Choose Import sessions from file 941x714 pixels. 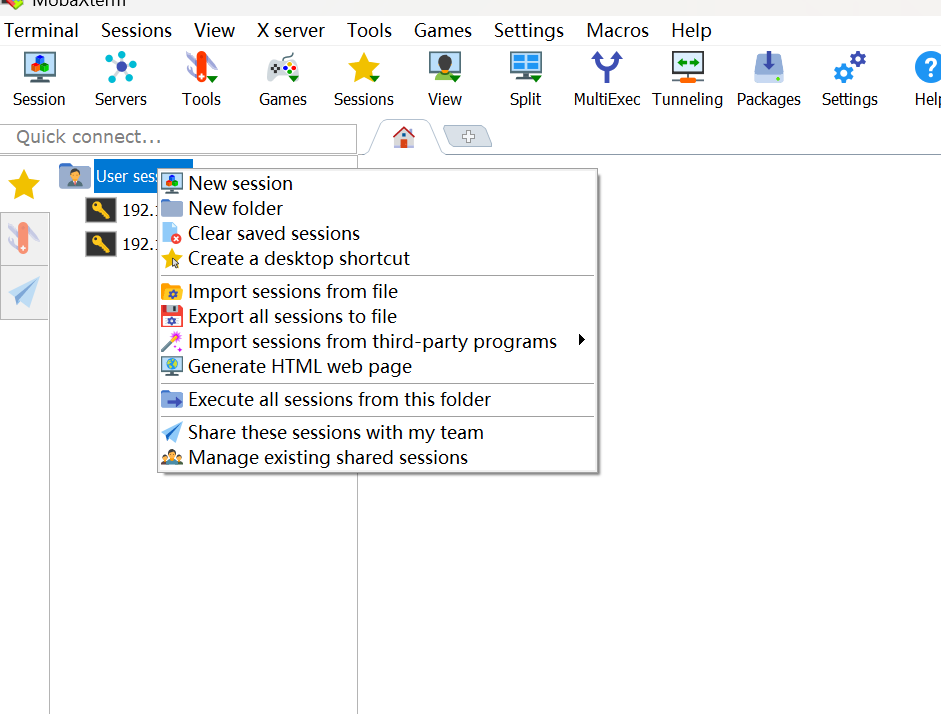(x=377, y=291)
